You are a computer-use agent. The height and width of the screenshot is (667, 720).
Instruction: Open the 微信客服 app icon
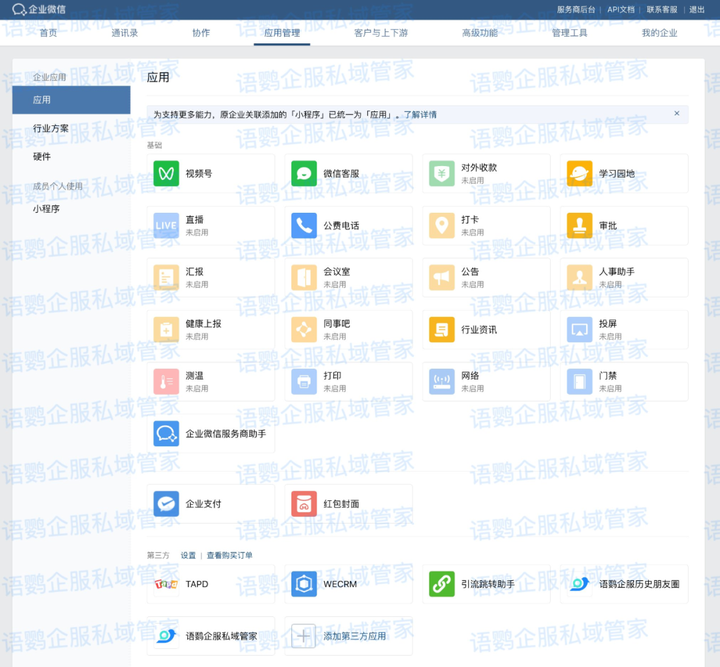pyautogui.click(x=304, y=174)
